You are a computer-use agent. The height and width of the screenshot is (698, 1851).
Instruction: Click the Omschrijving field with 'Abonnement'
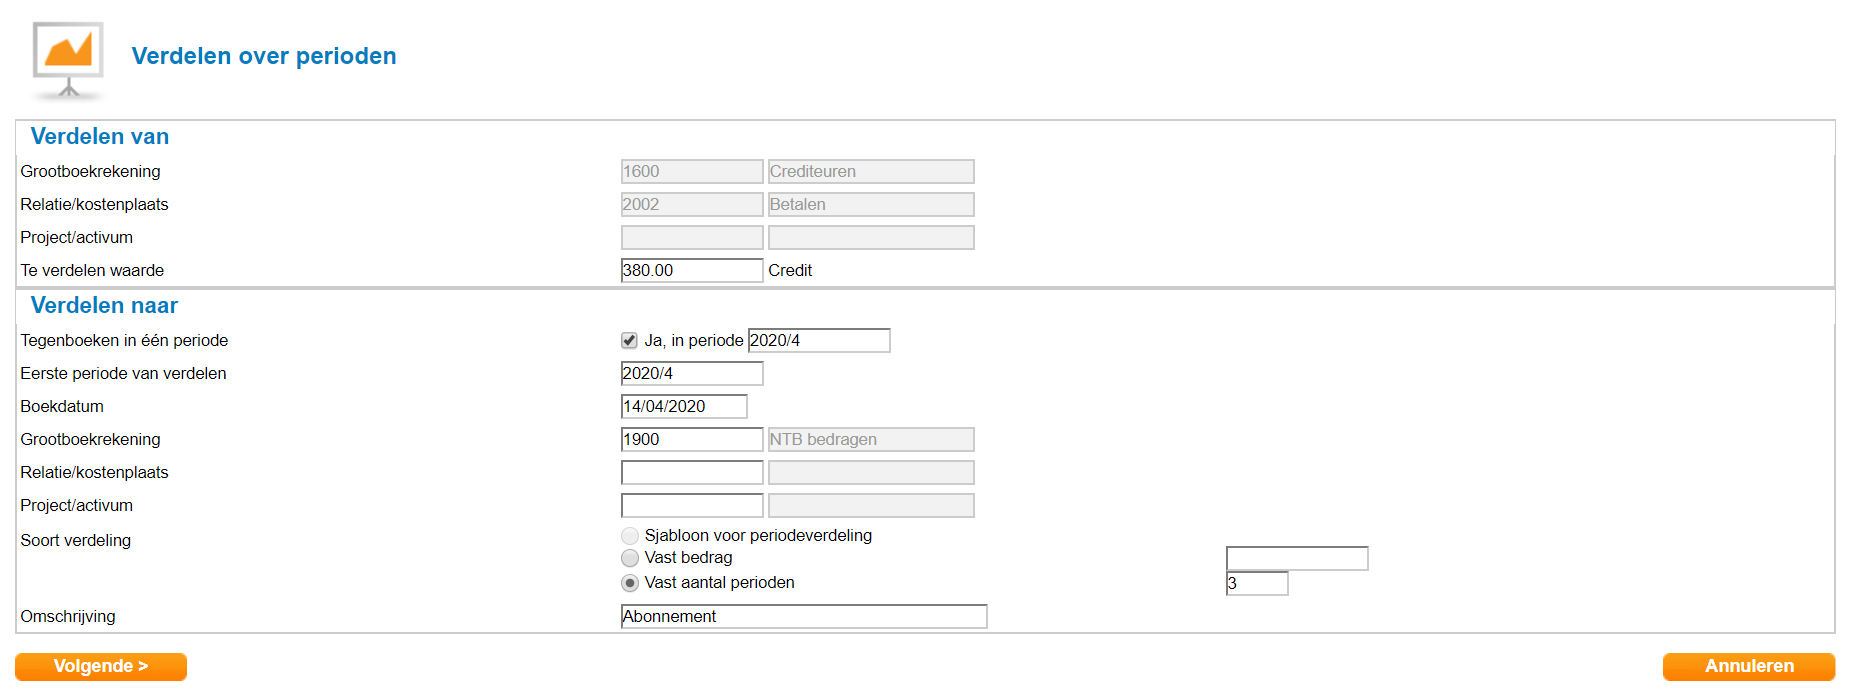803,617
